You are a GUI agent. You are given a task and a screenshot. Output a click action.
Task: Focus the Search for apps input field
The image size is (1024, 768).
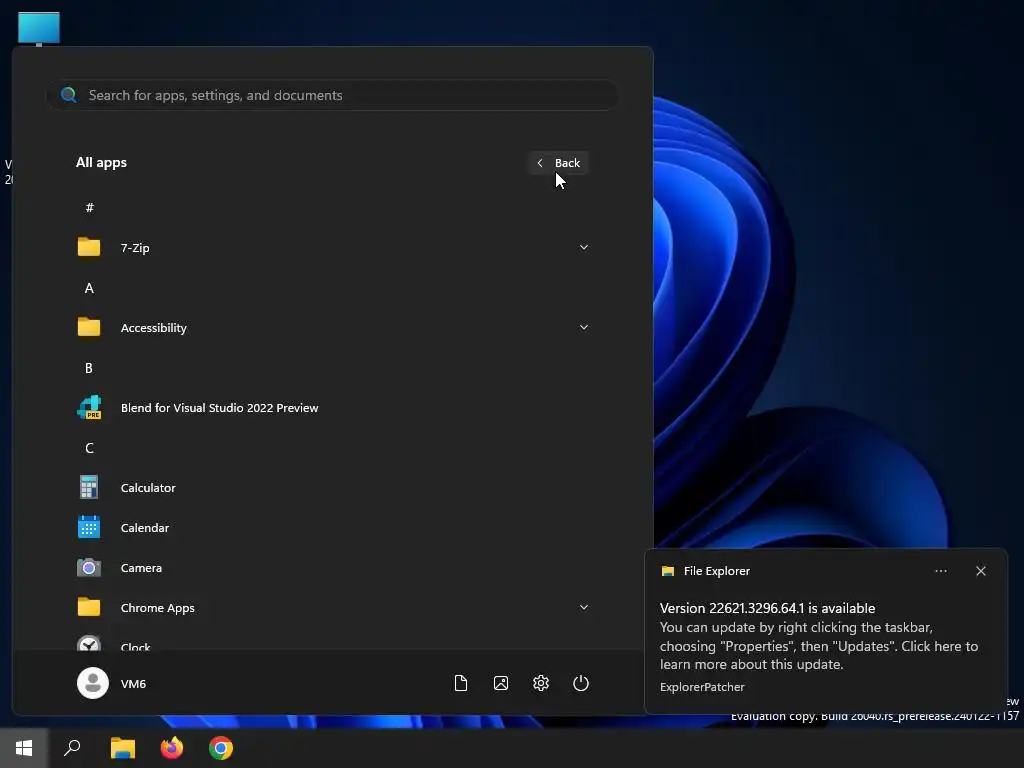tap(332, 95)
